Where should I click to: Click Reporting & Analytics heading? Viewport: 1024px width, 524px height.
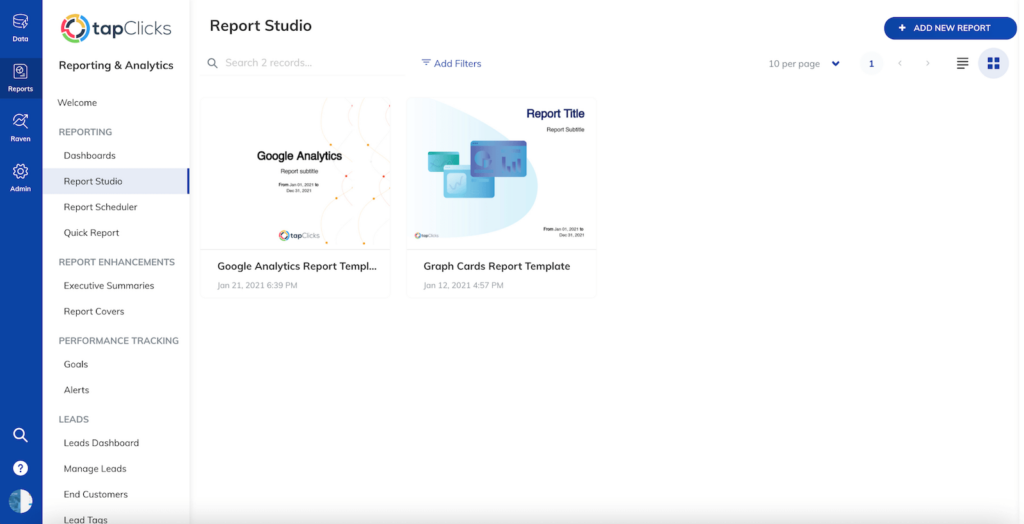tap(116, 65)
